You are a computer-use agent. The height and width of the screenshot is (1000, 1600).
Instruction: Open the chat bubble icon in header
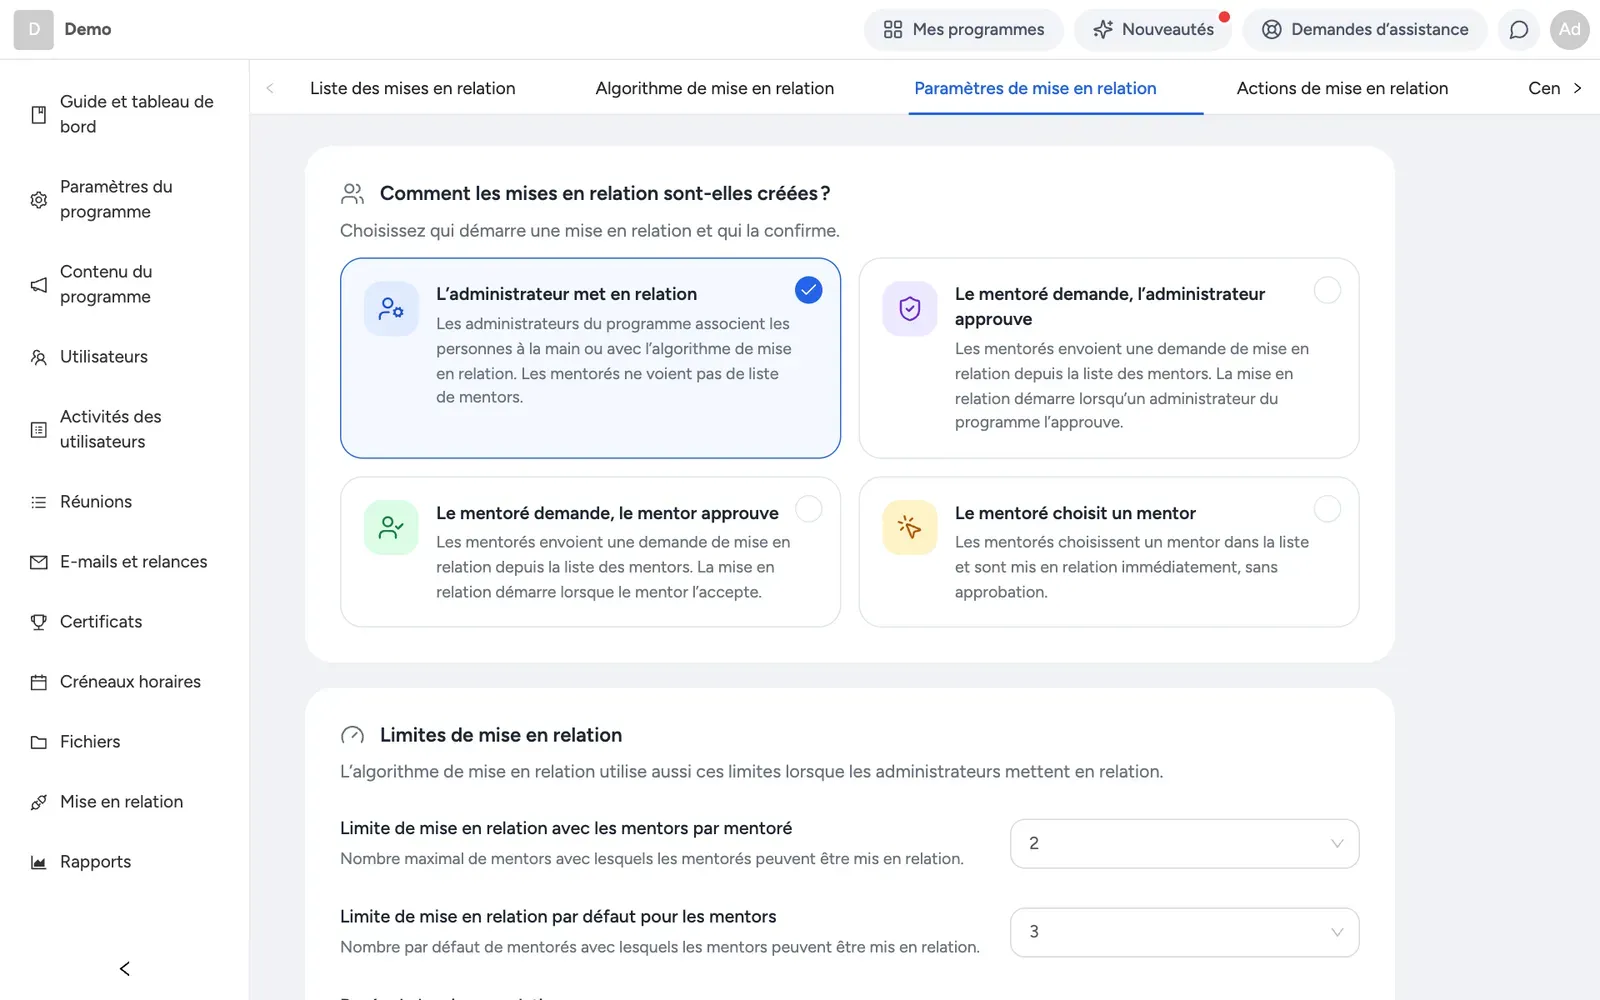[x=1518, y=30]
